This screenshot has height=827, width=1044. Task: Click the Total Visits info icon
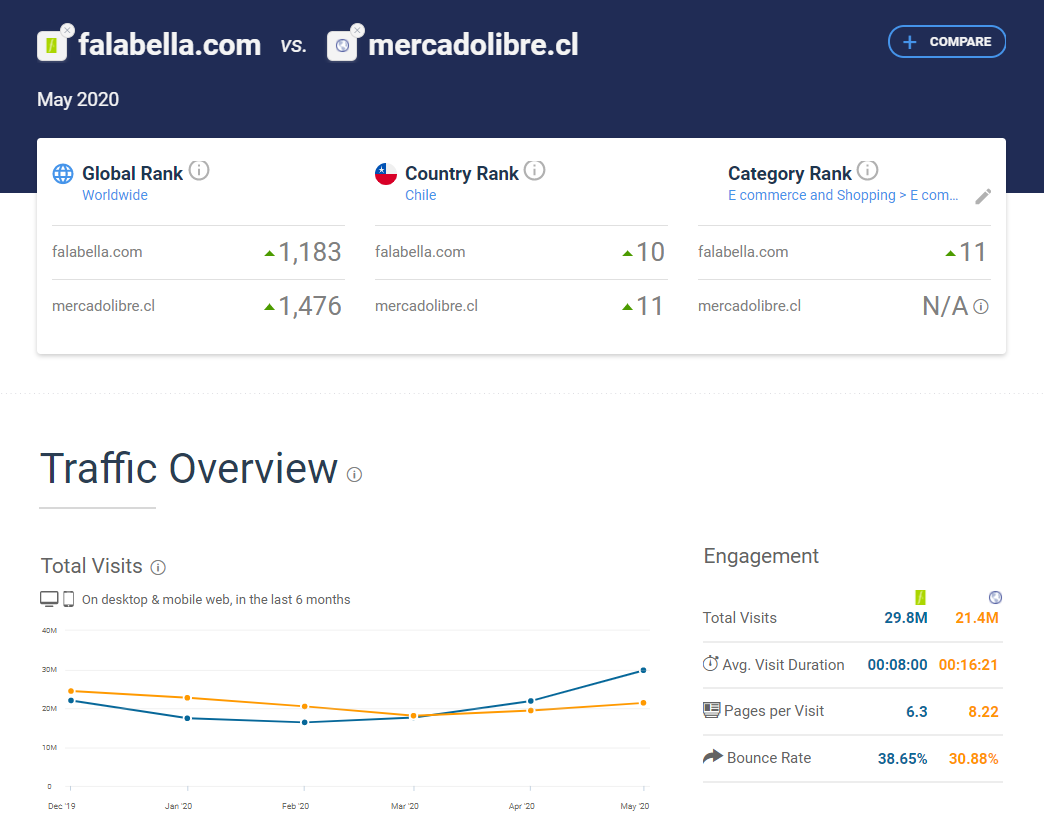point(158,567)
